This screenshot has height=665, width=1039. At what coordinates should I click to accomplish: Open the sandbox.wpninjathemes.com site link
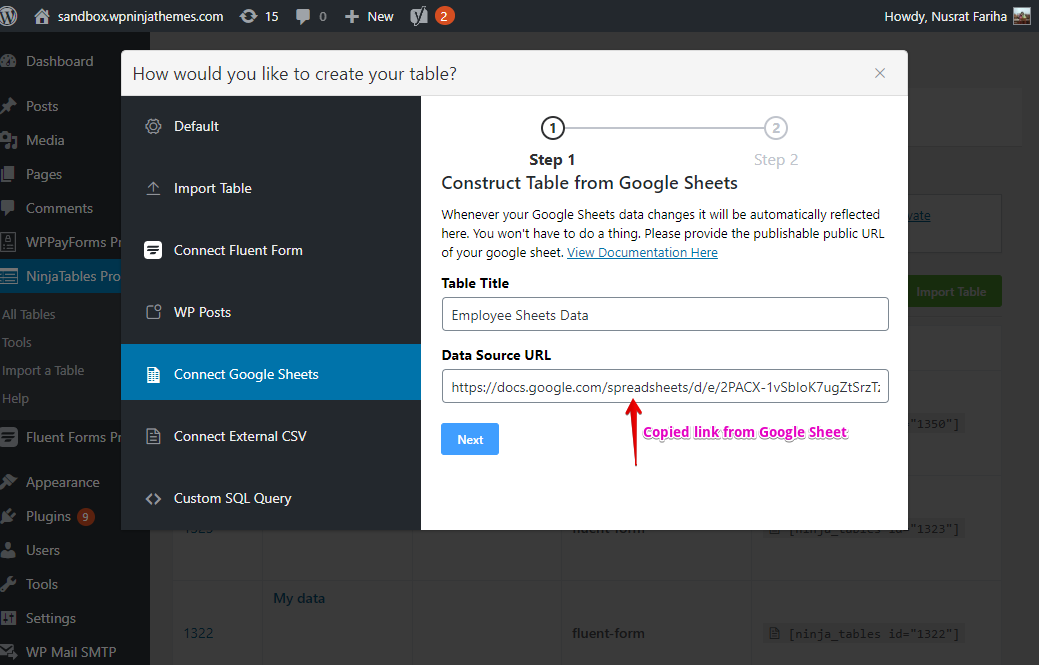coord(140,17)
